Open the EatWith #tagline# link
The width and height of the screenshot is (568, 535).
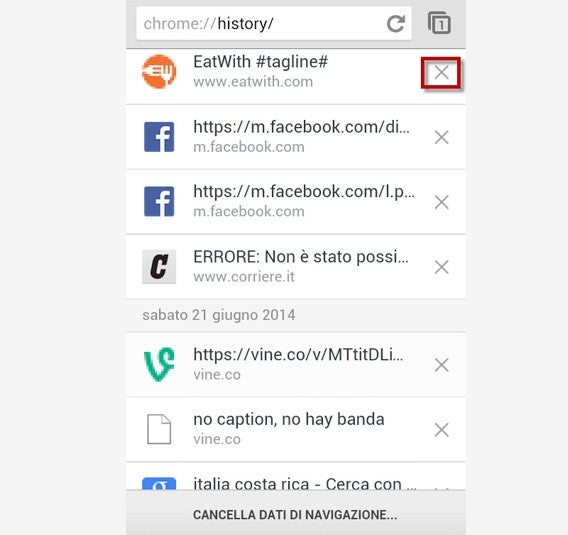(260, 62)
